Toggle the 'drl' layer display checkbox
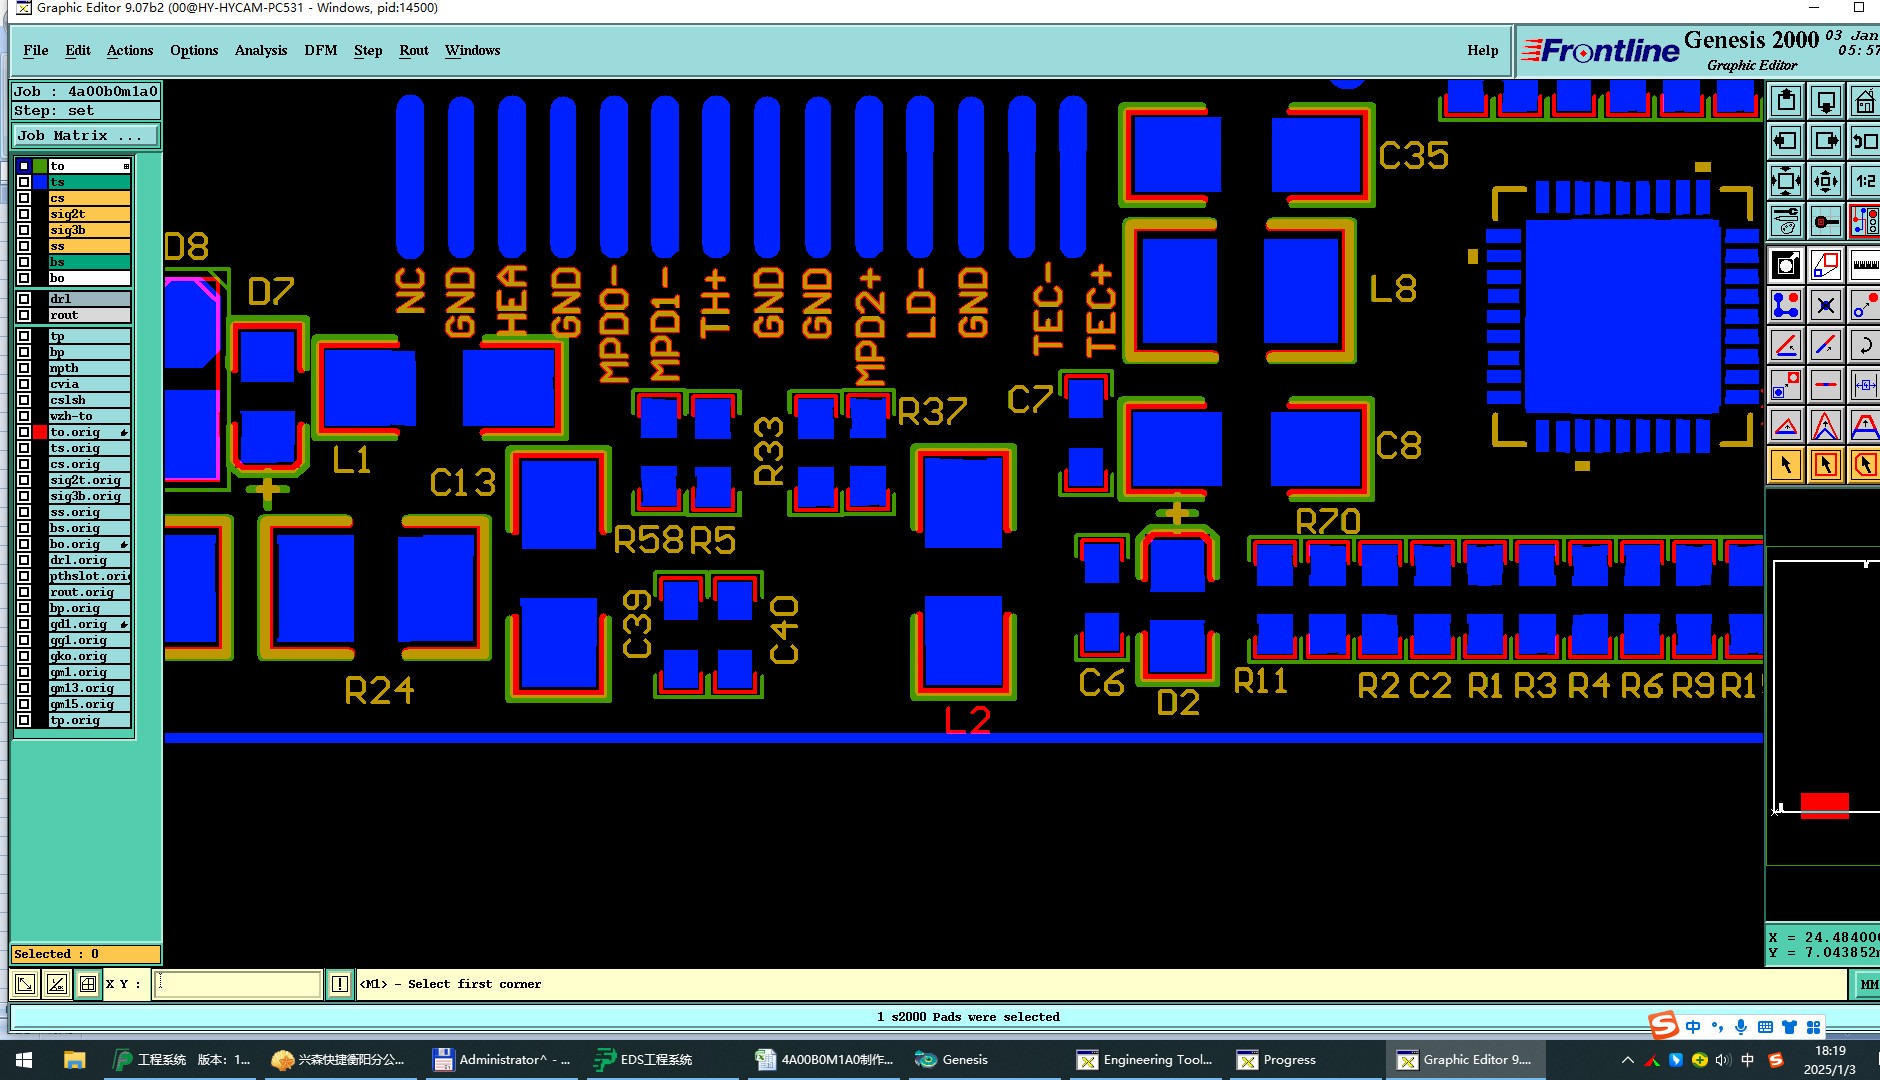Screen dimensions: 1880x1080 (24, 299)
